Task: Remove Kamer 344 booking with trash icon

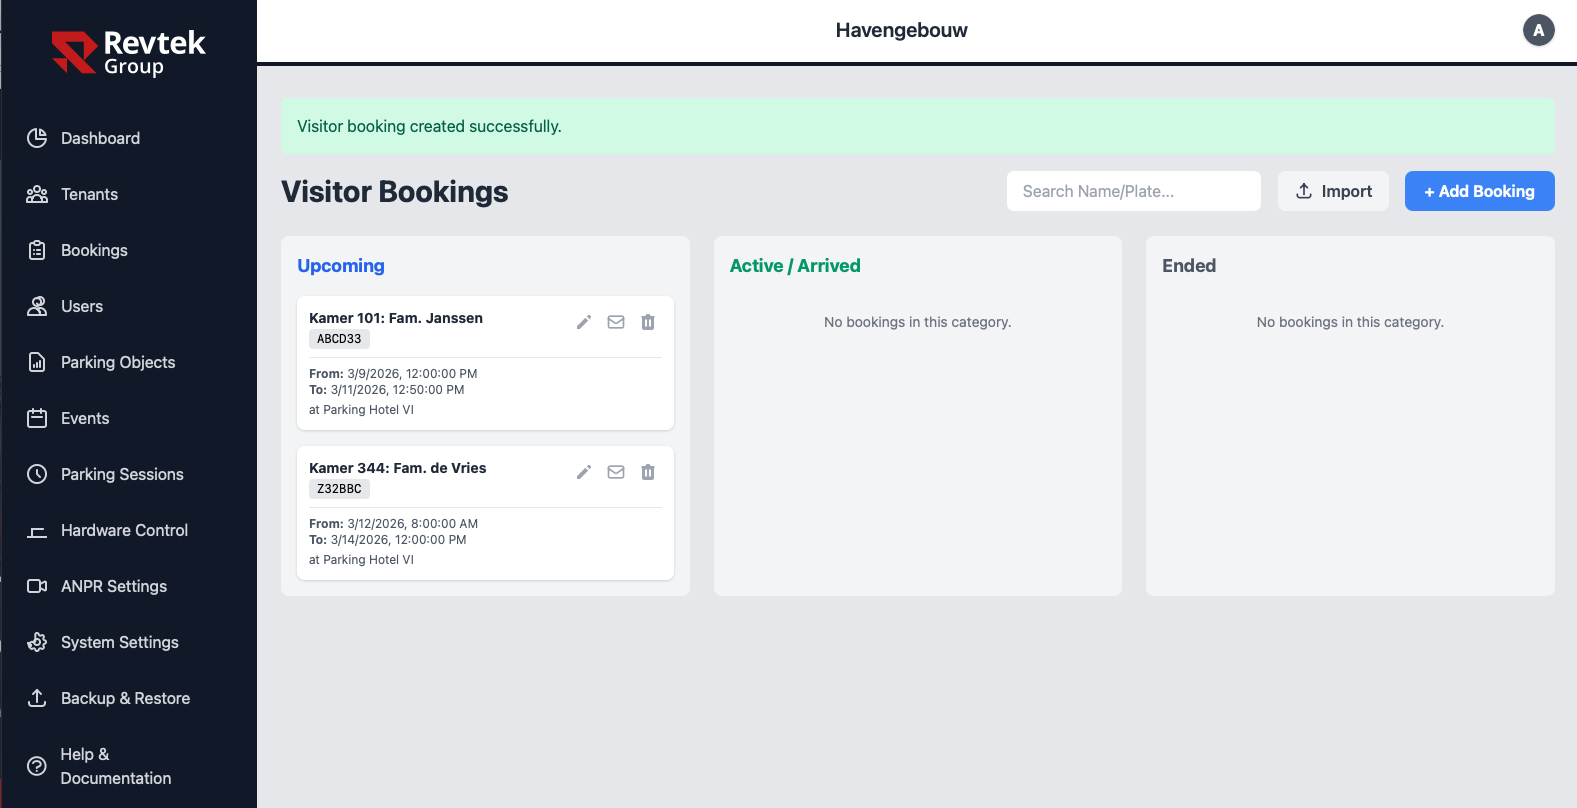Action: 648,472
